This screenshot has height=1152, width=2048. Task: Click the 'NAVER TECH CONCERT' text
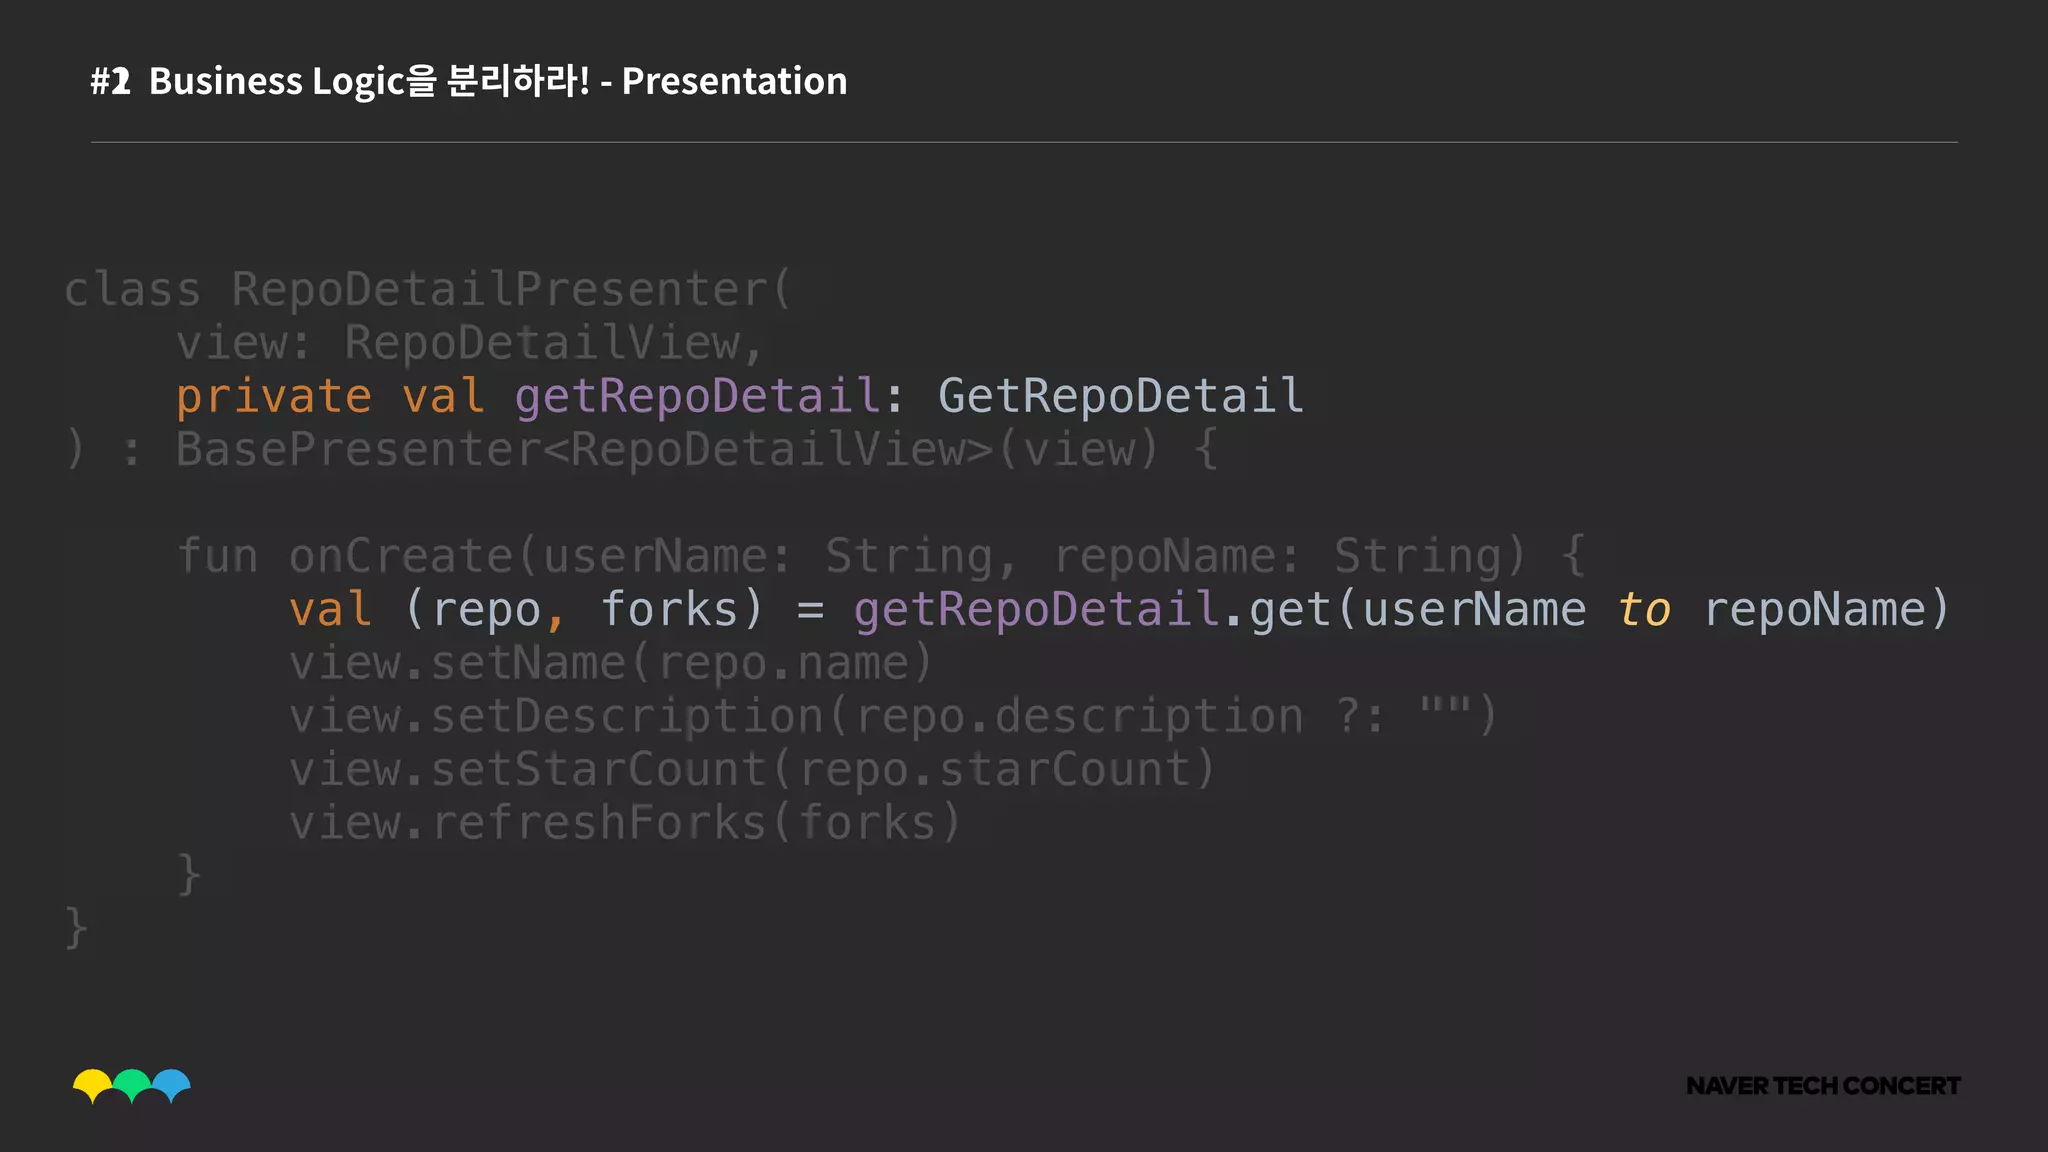click(x=1823, y=1086)
